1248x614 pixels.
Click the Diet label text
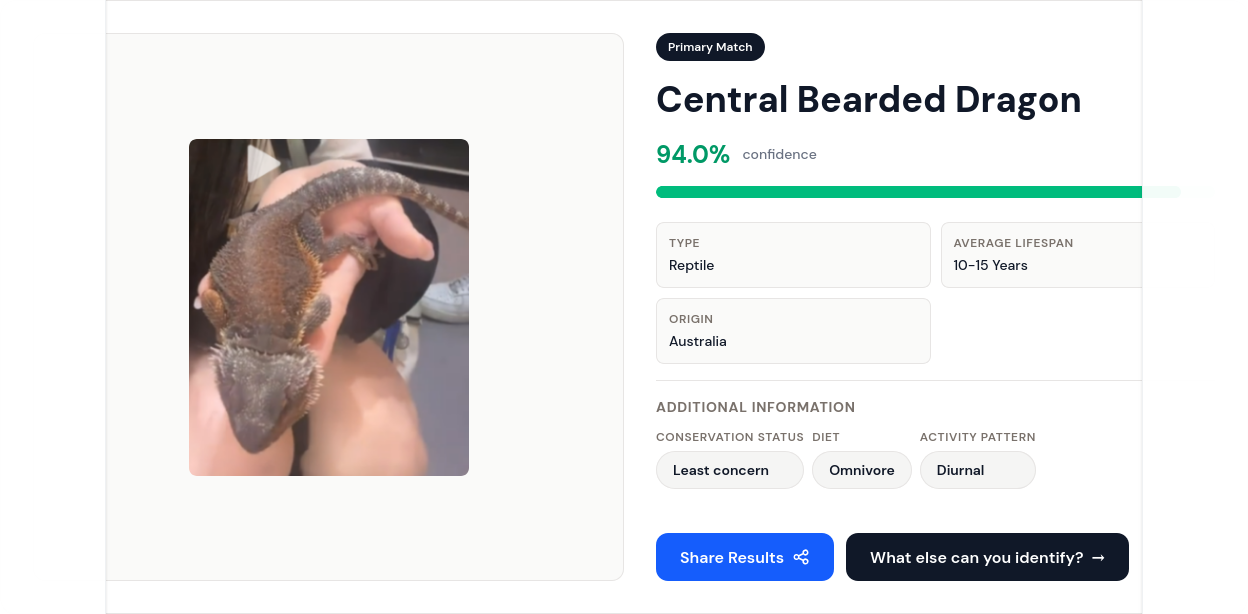pyautogui.click(x=826, y=437)
